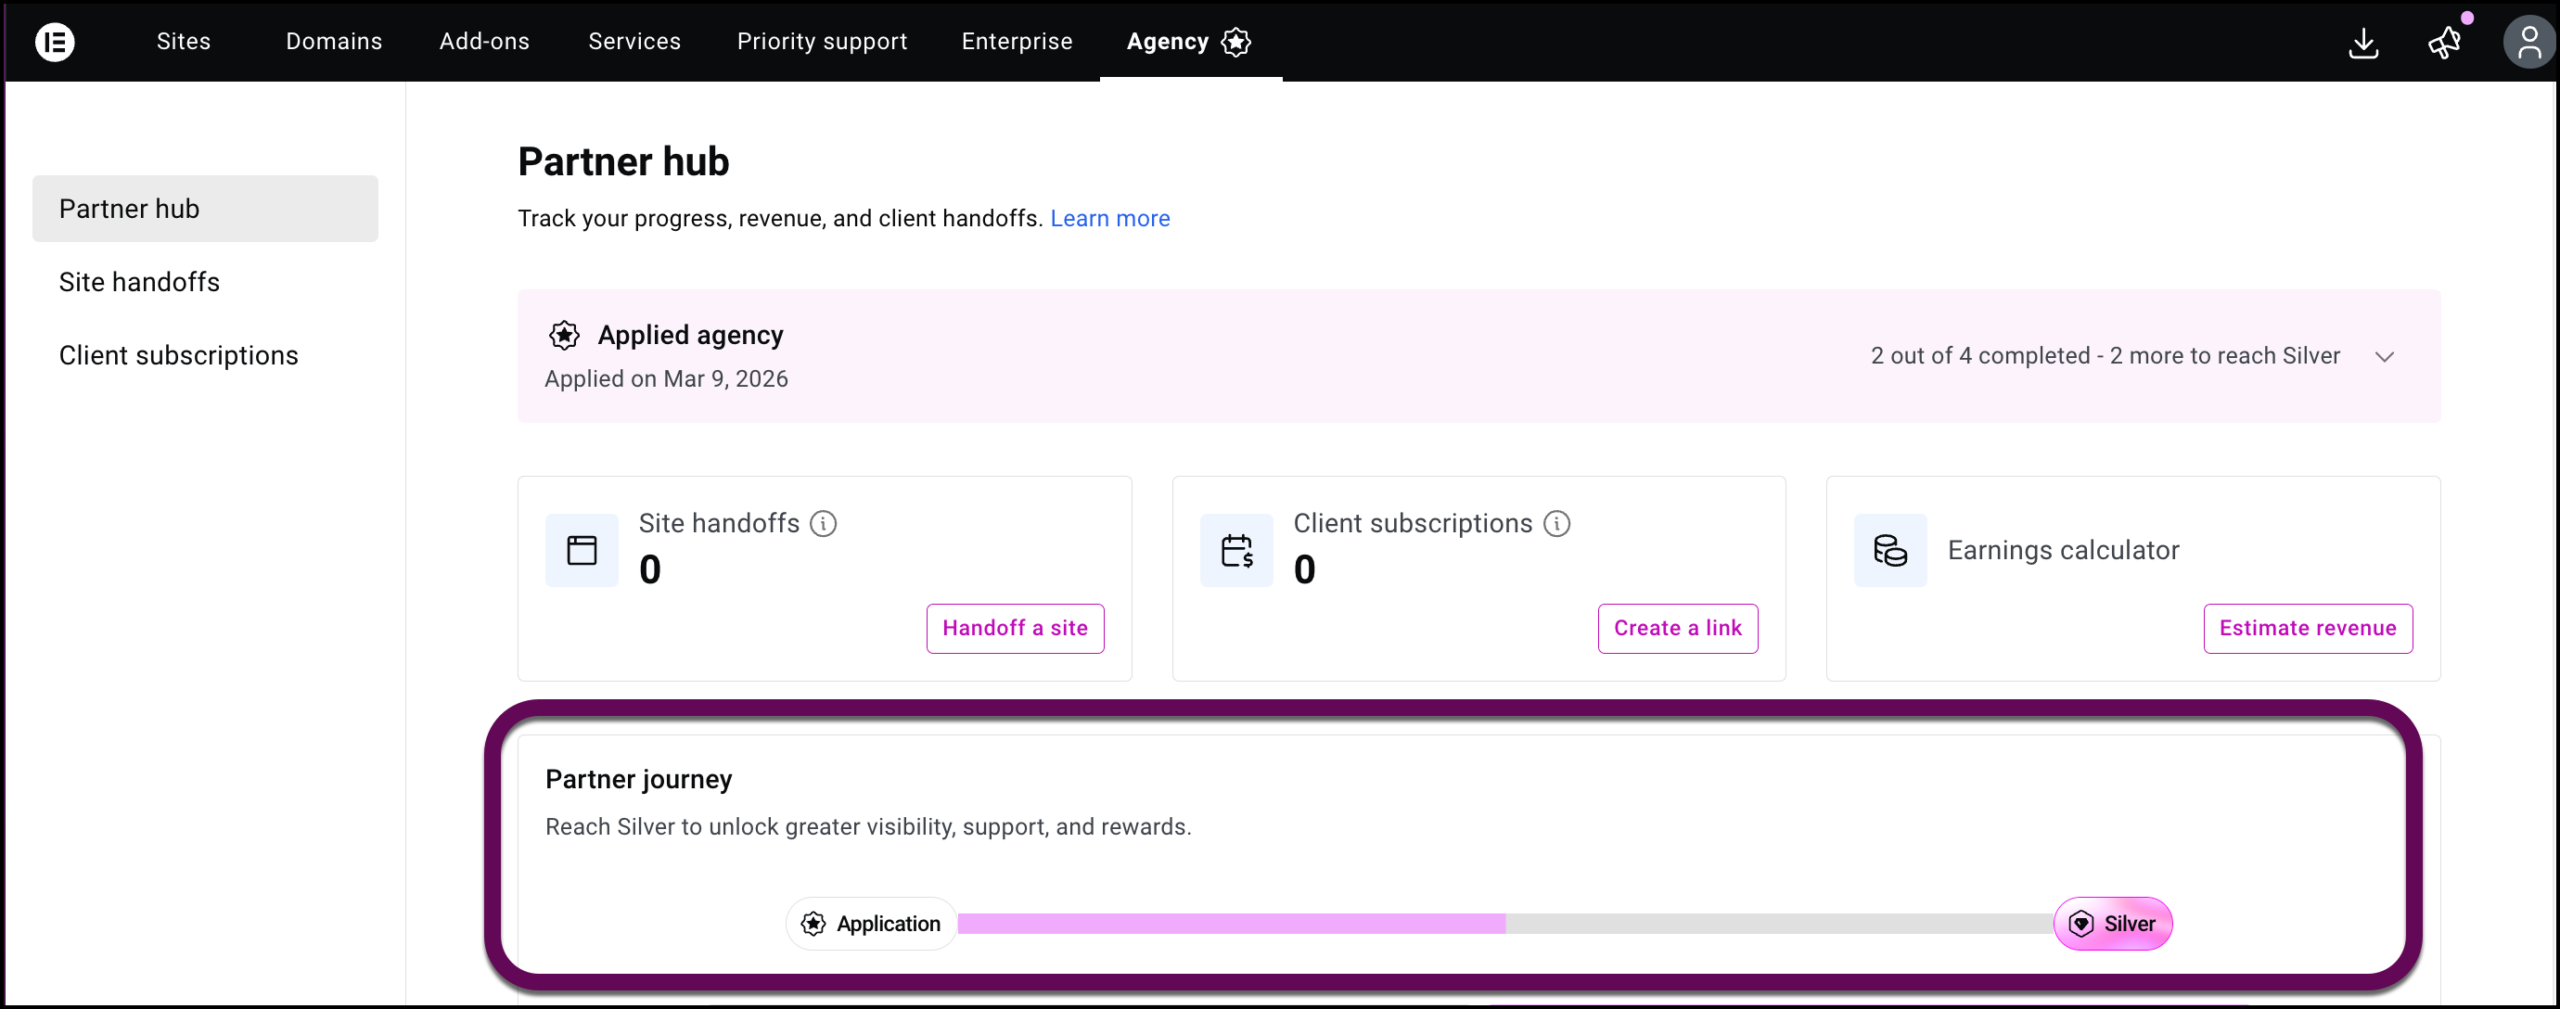Click the Client subscriptions info icon
This screenshot has width=2560, height=1009.
(1557, 524)
